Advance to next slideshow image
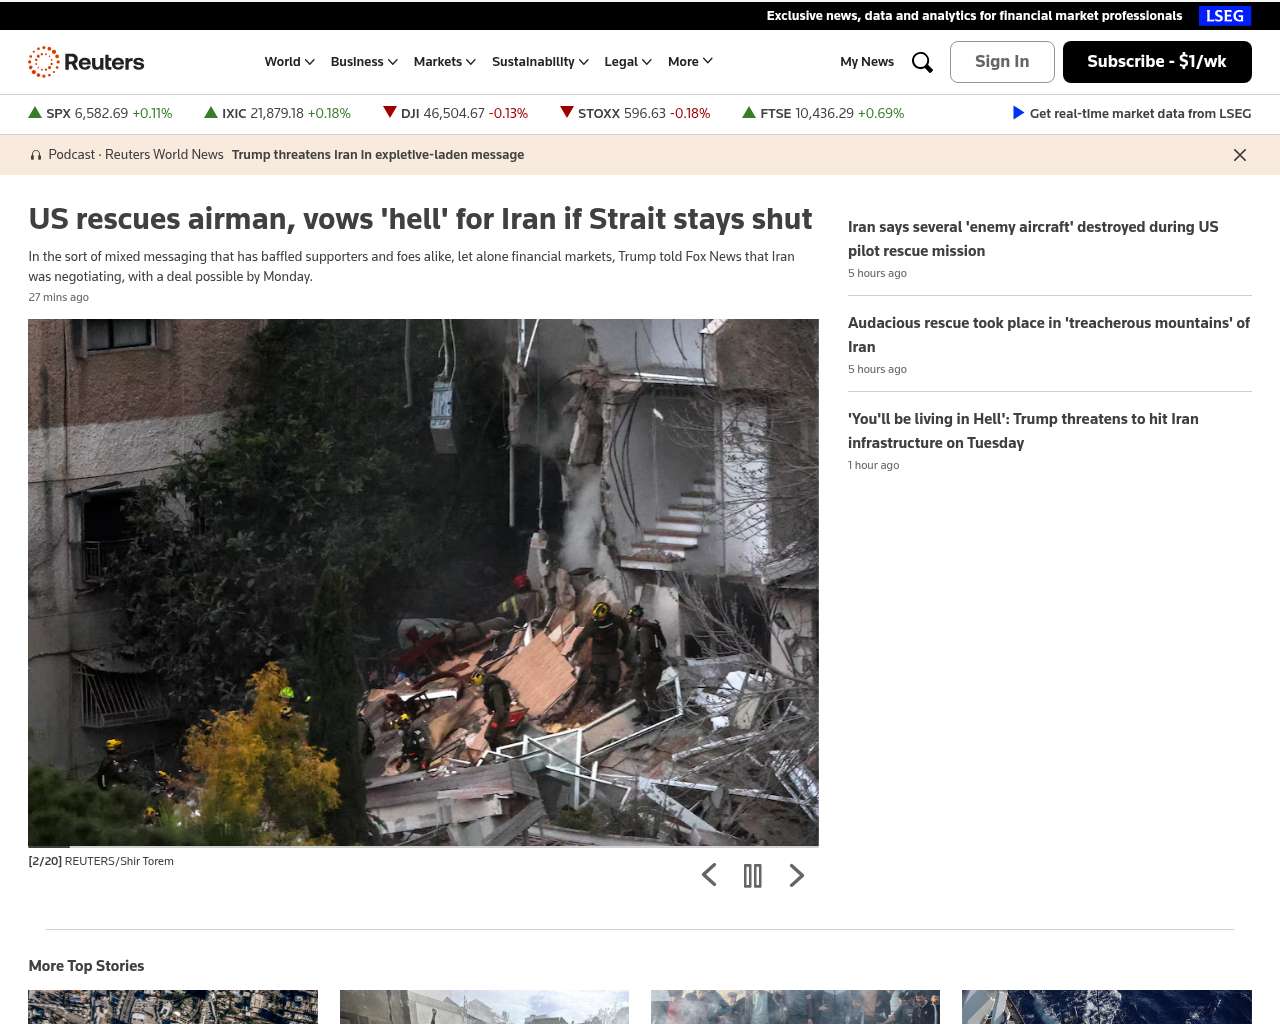The height and width of the screenshot is (1024, 1280). [796, 876]
